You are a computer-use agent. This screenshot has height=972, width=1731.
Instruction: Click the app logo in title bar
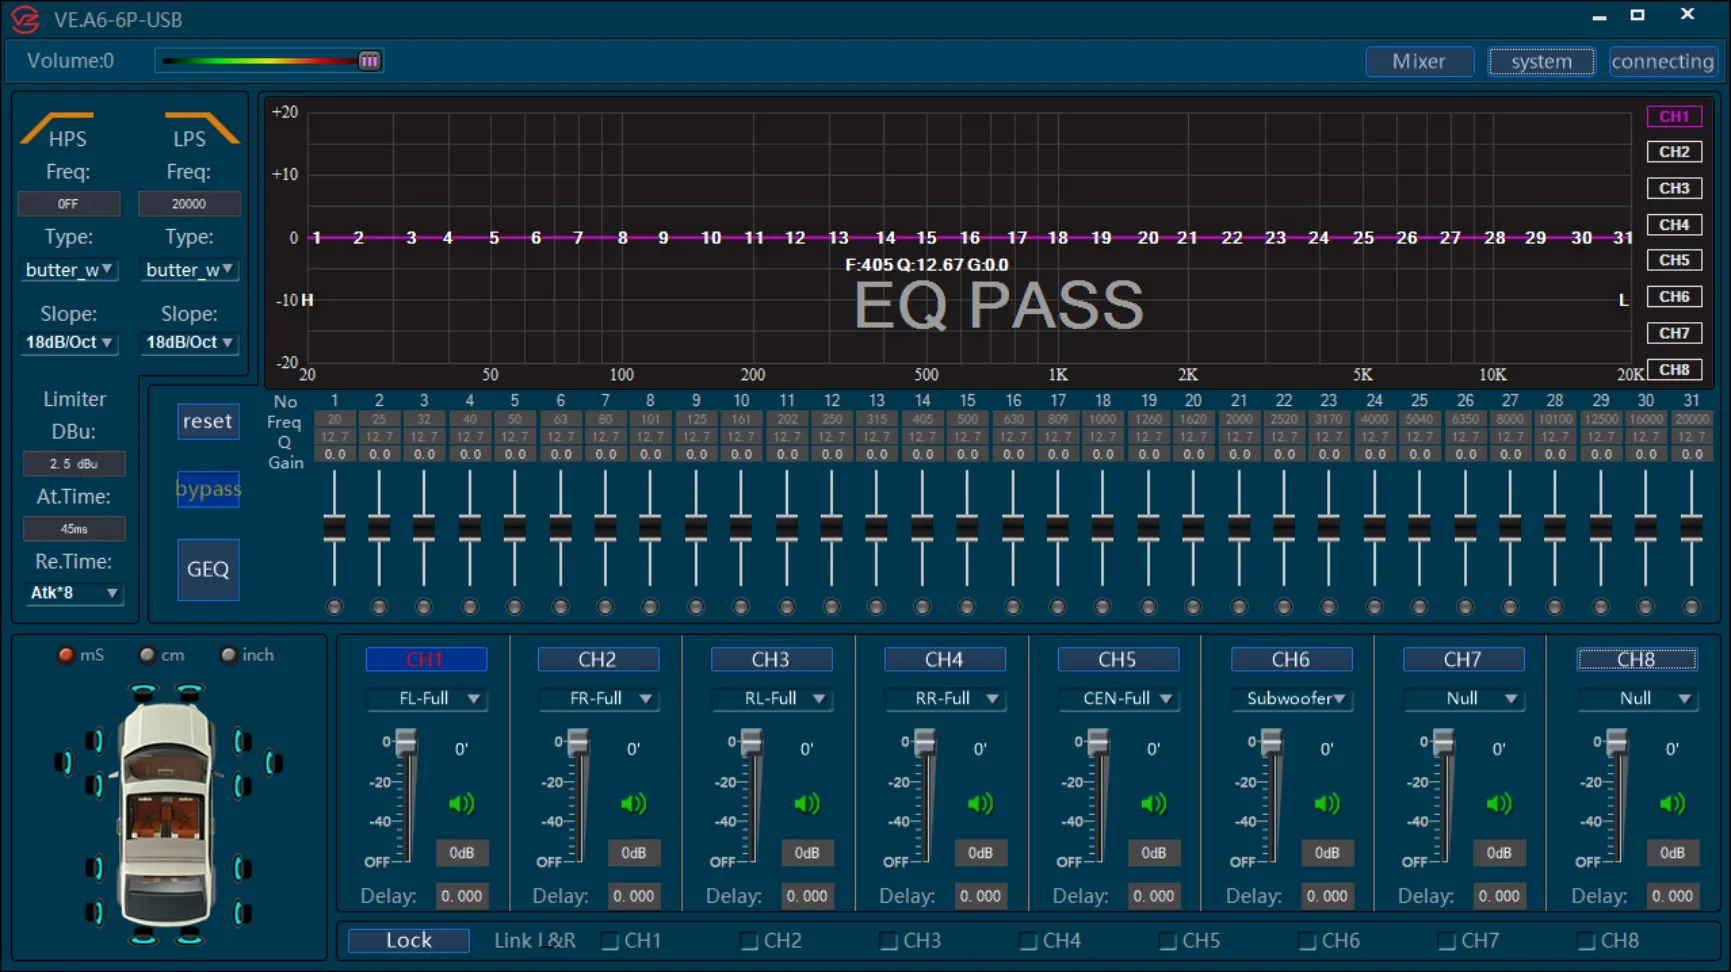[25, 19]
